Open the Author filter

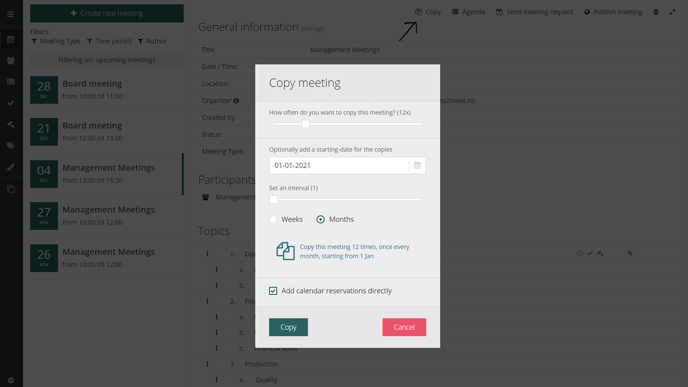click(x=152, y=41)
